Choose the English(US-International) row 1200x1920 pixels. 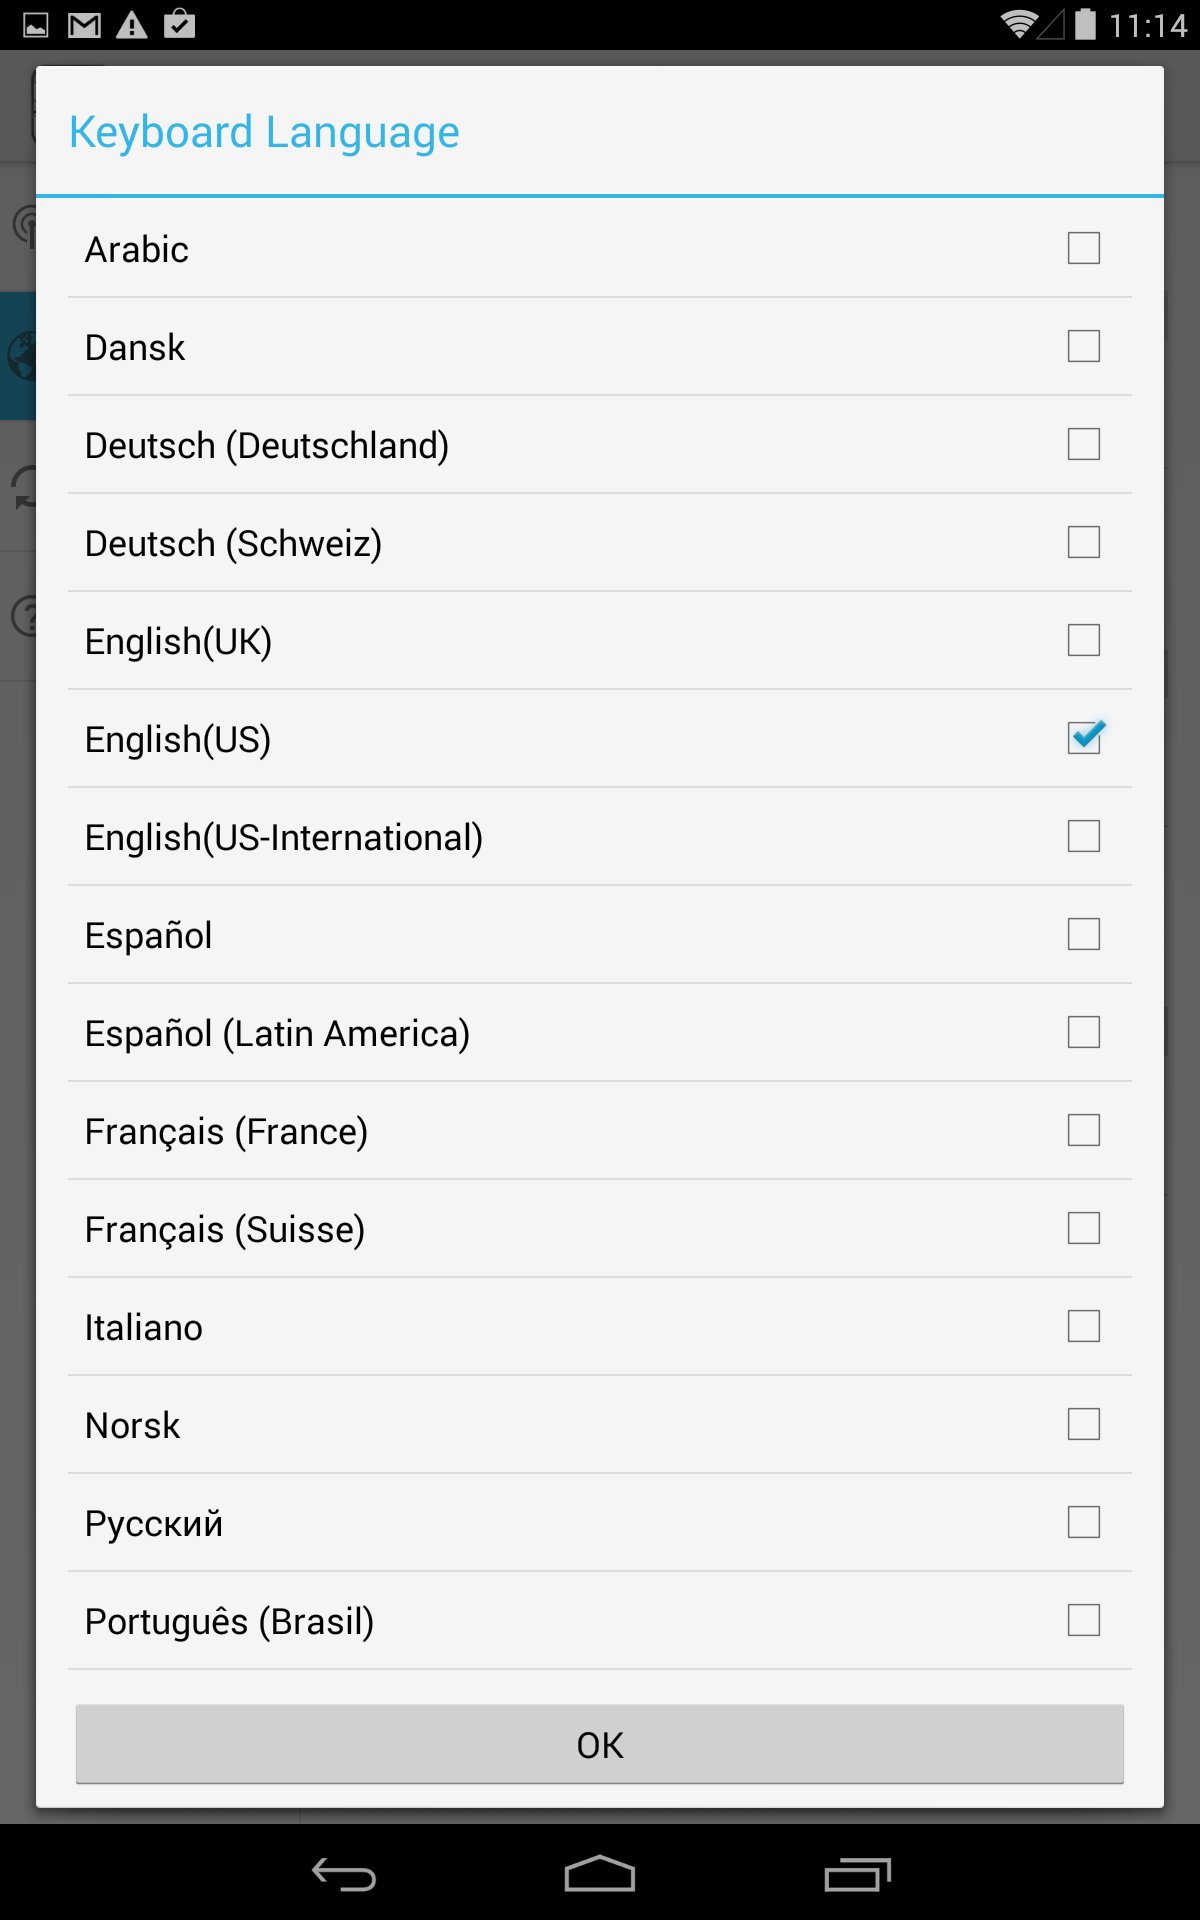tap(600, 837)
